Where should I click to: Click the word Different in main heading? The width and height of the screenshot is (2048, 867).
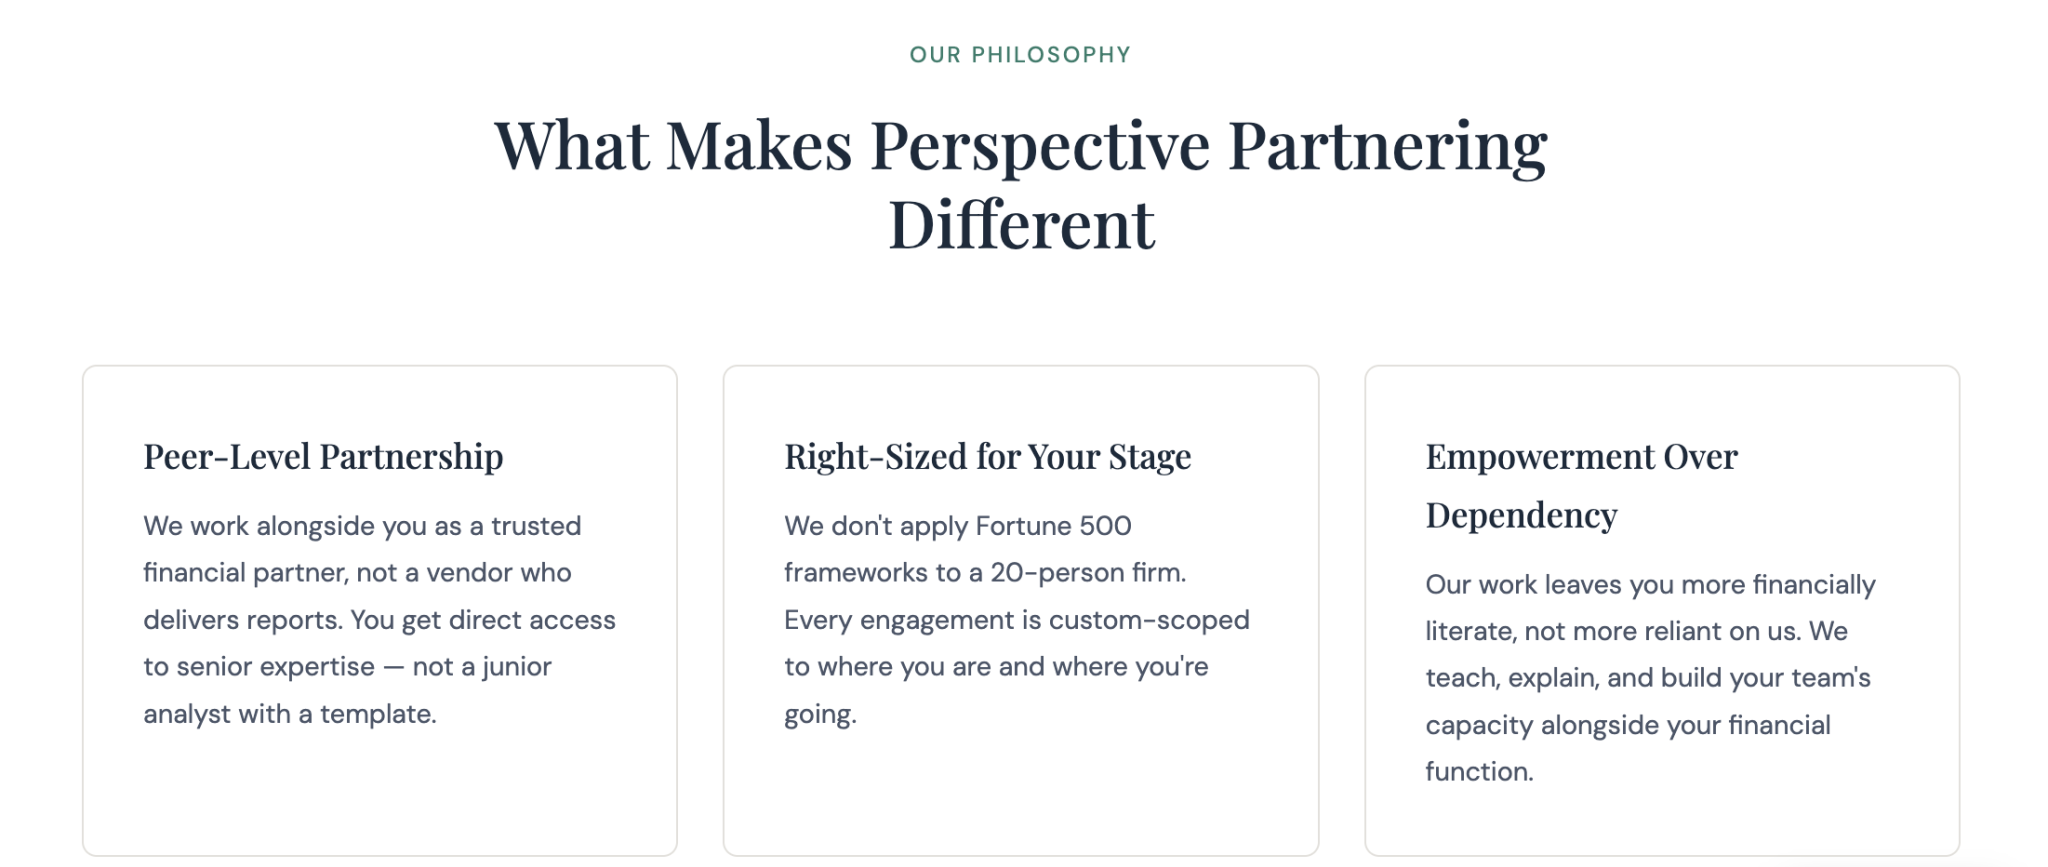click(1021, 224)
